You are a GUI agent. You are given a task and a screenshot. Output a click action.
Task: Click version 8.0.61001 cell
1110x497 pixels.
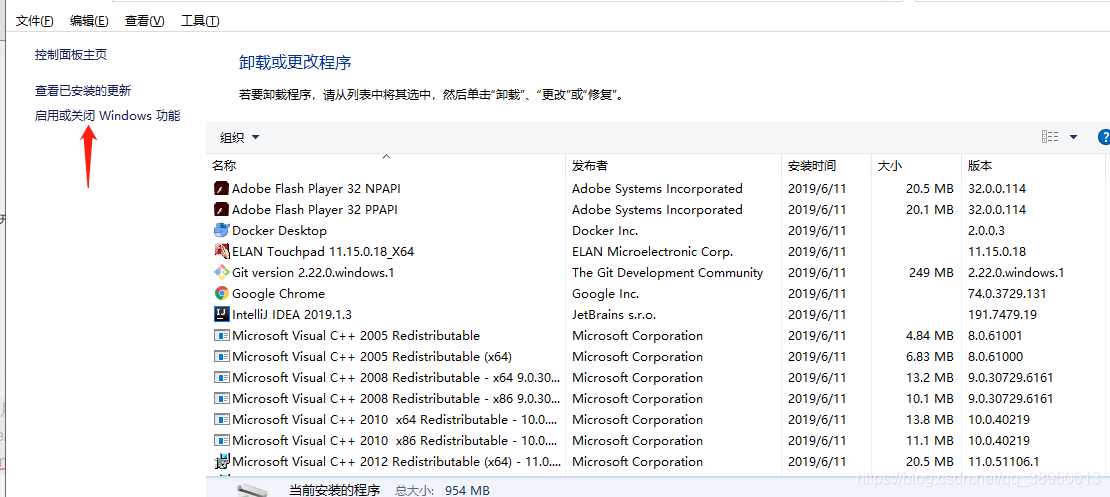pos(997,336)
